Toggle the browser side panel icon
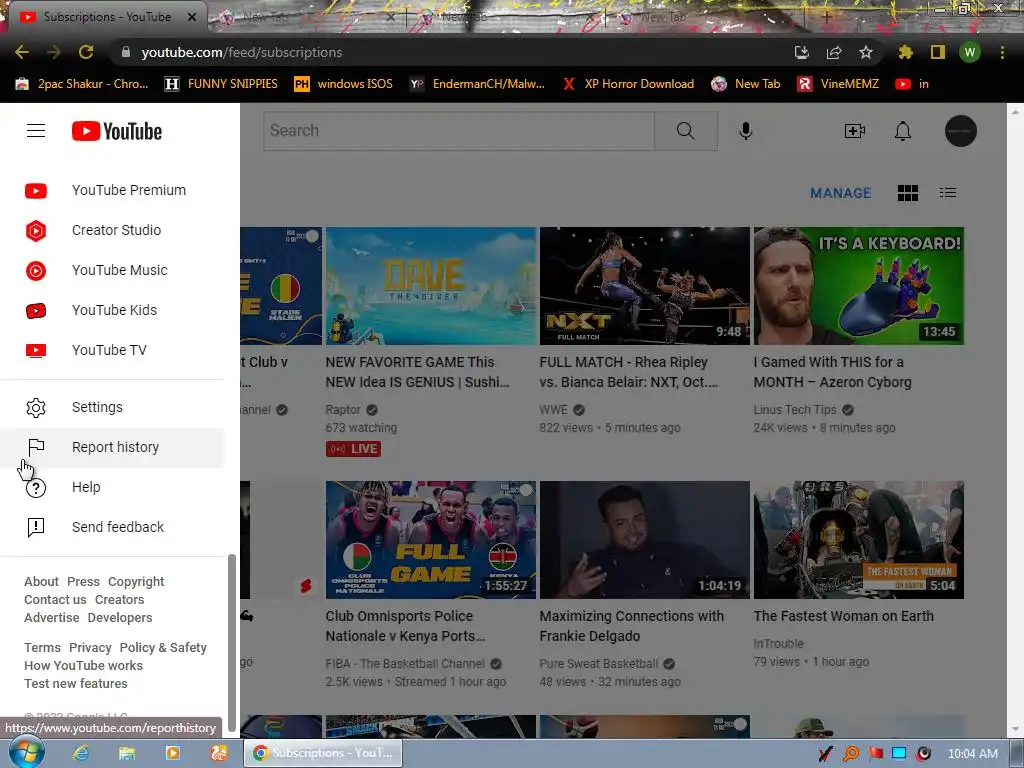Image resolution: width=1024 pixels, height=768 pixels. click(938, 52)
